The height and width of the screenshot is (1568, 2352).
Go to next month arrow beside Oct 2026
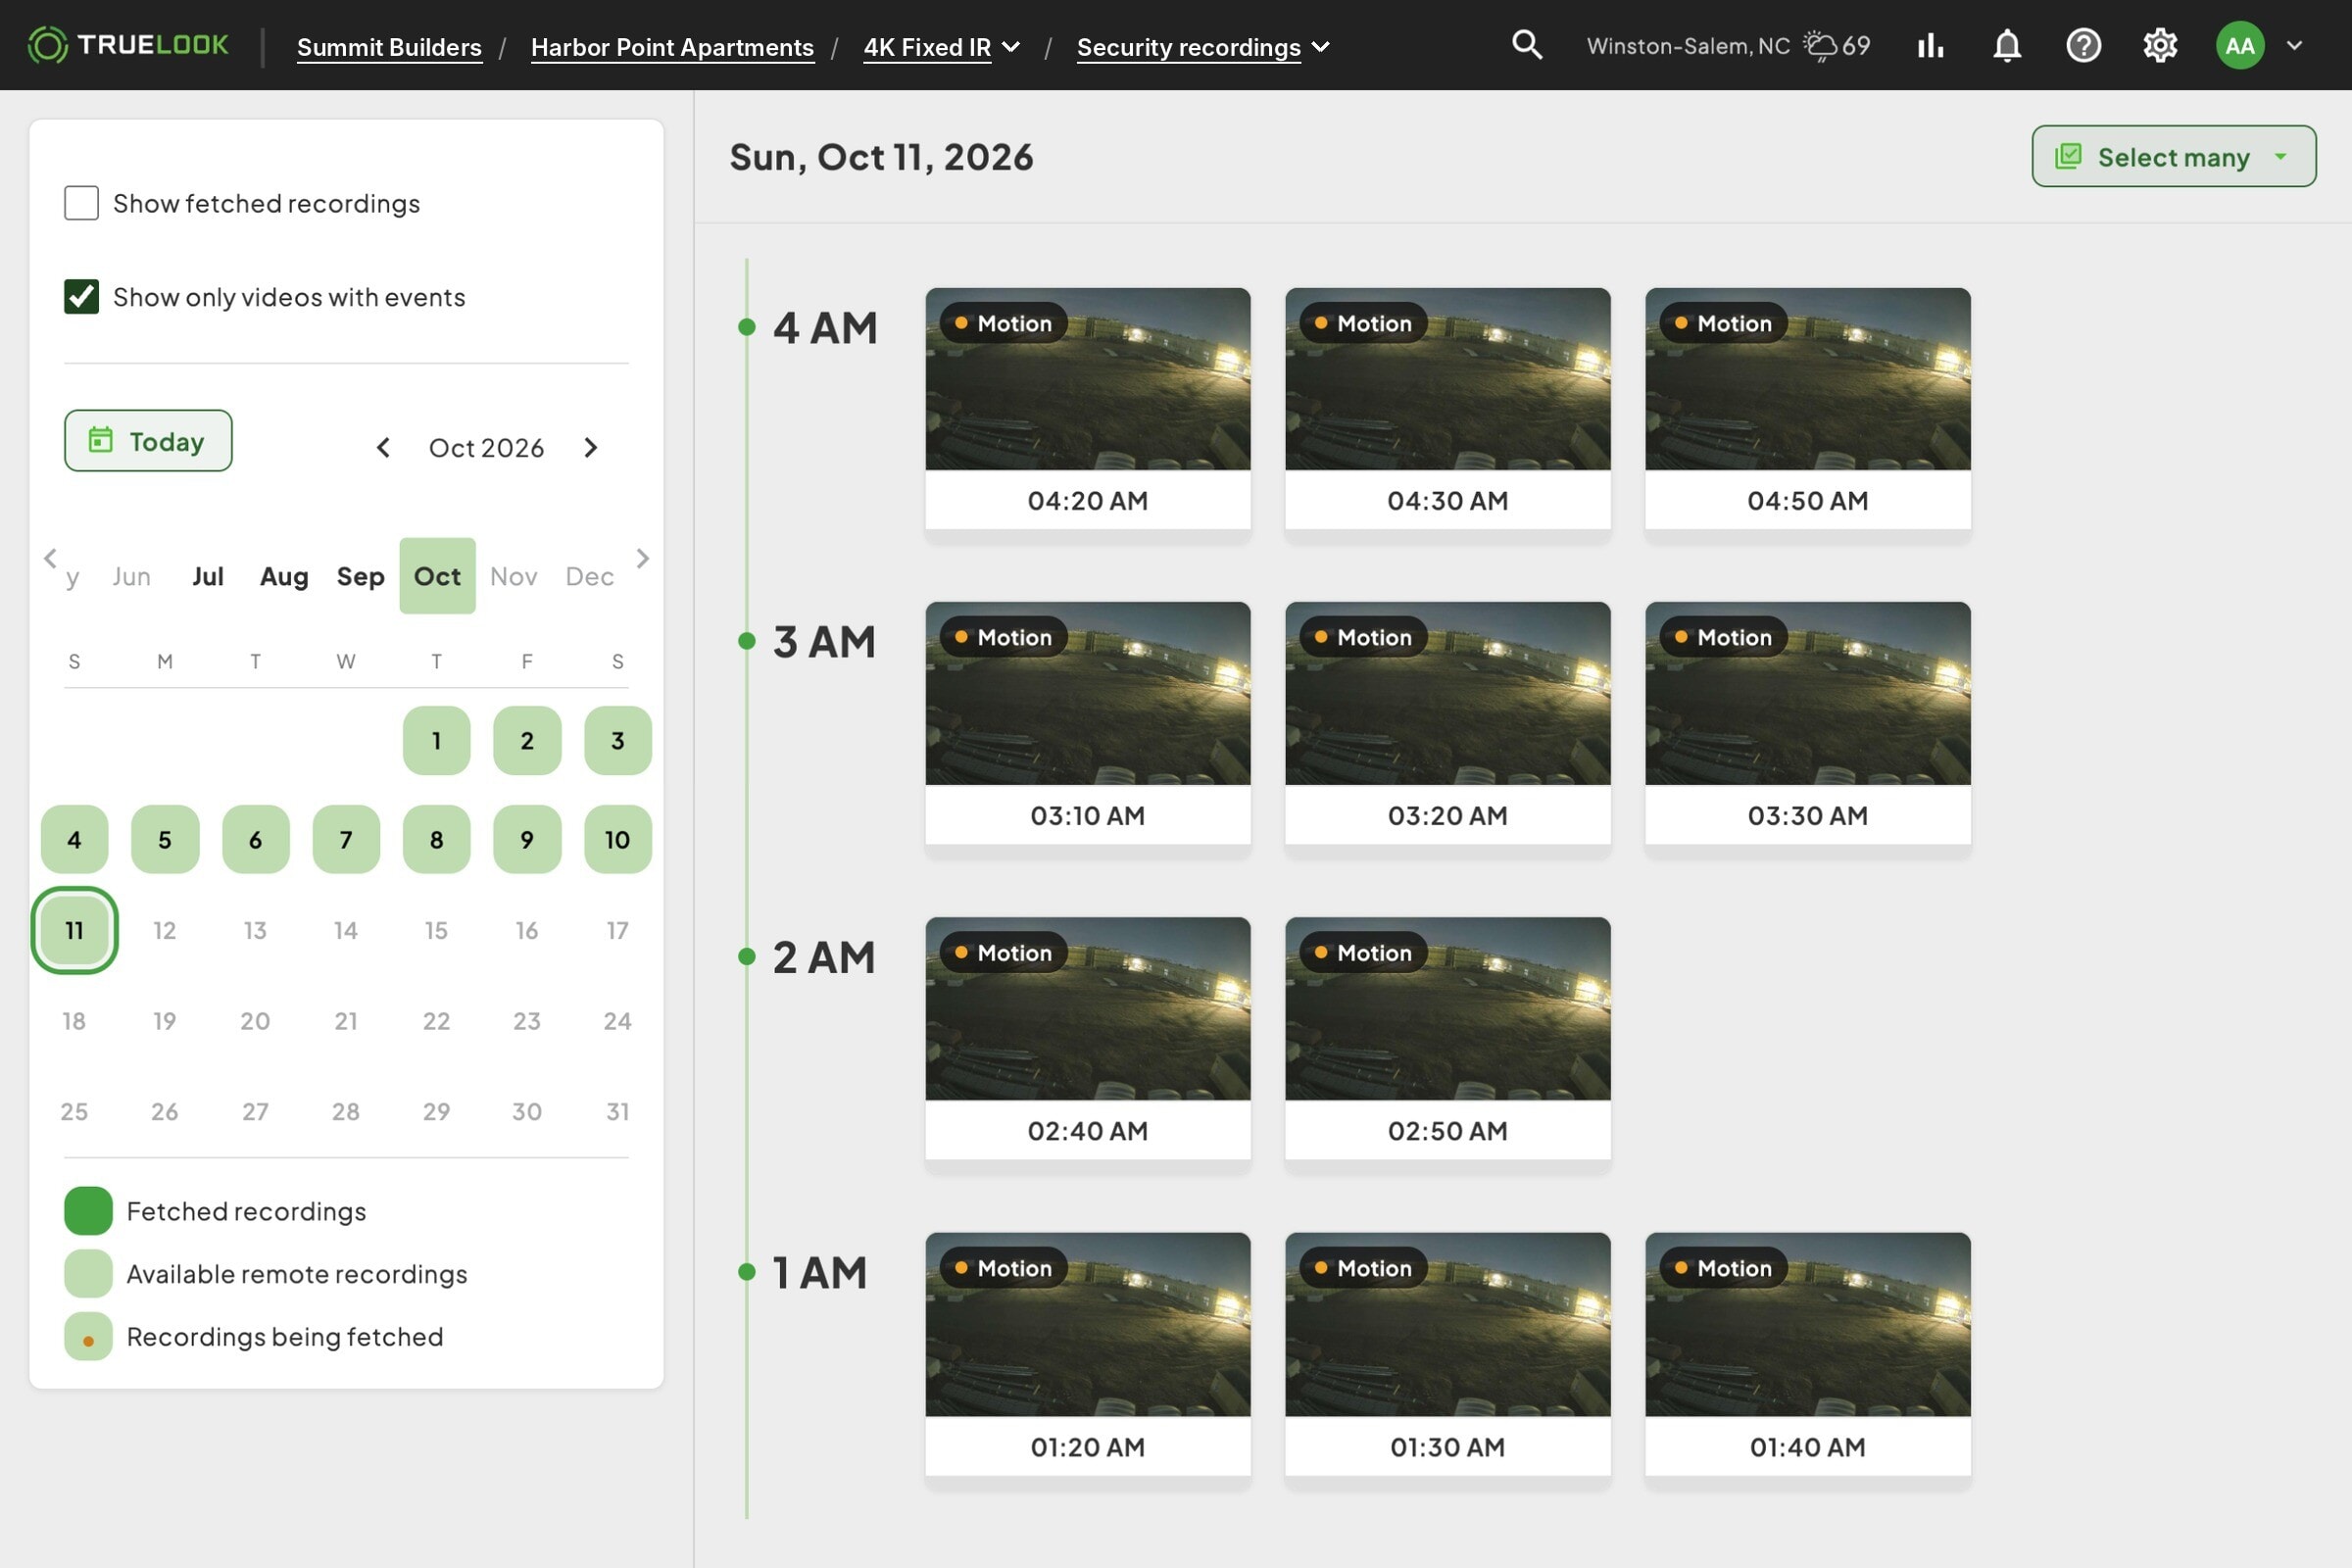point(591,447)
